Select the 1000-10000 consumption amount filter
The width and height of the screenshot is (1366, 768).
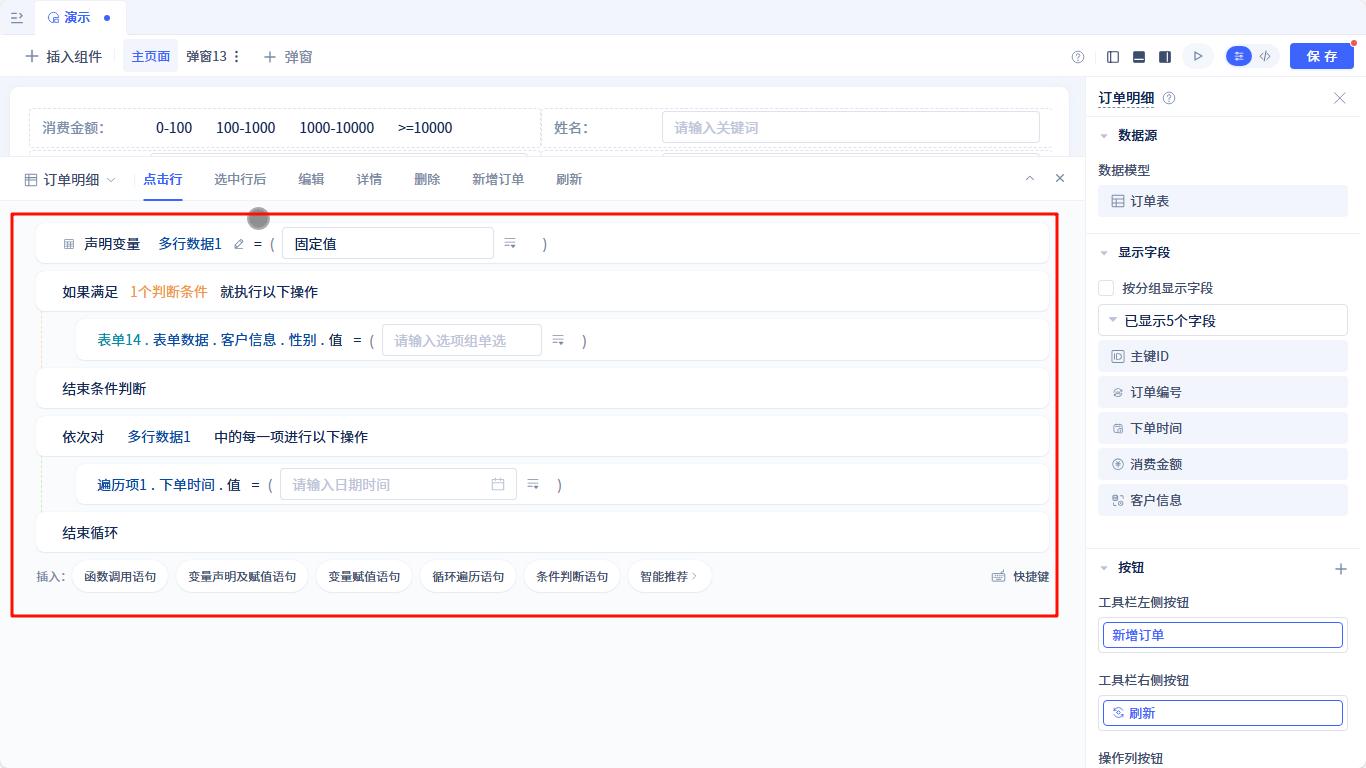(336, 128)
